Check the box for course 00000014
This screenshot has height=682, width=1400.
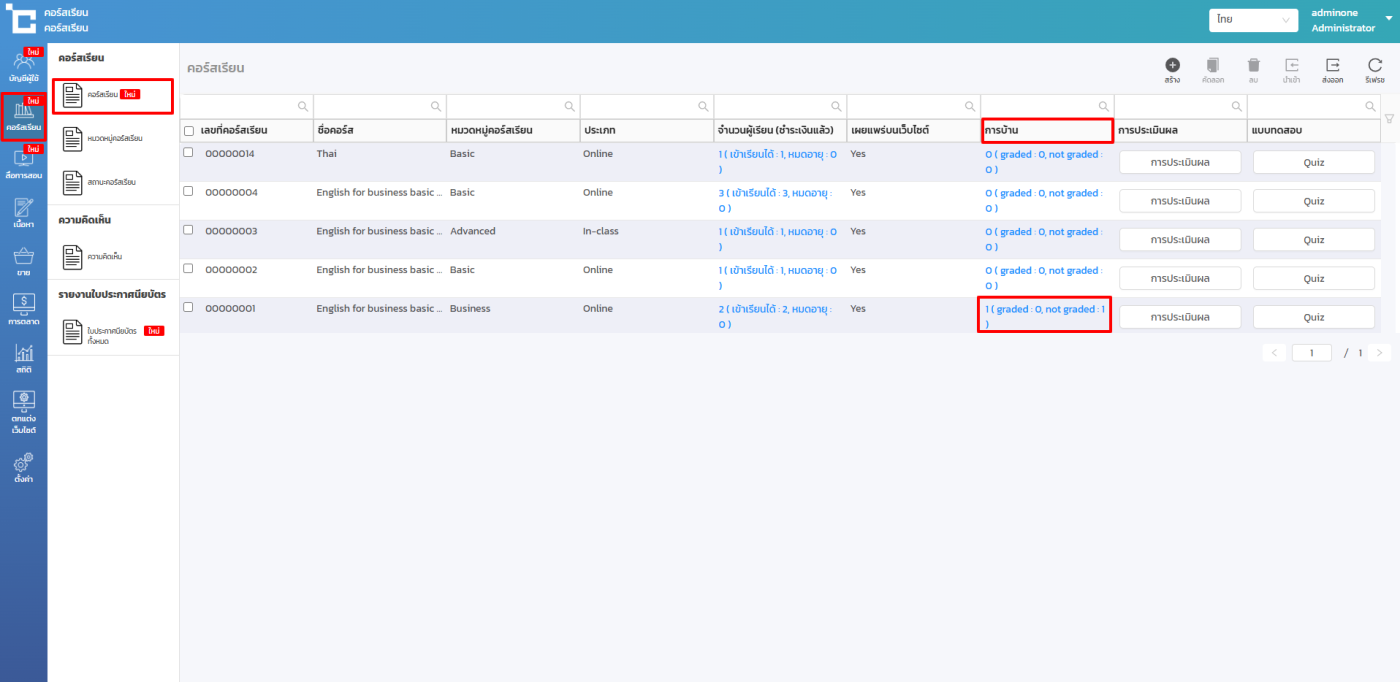click(188, 152)
